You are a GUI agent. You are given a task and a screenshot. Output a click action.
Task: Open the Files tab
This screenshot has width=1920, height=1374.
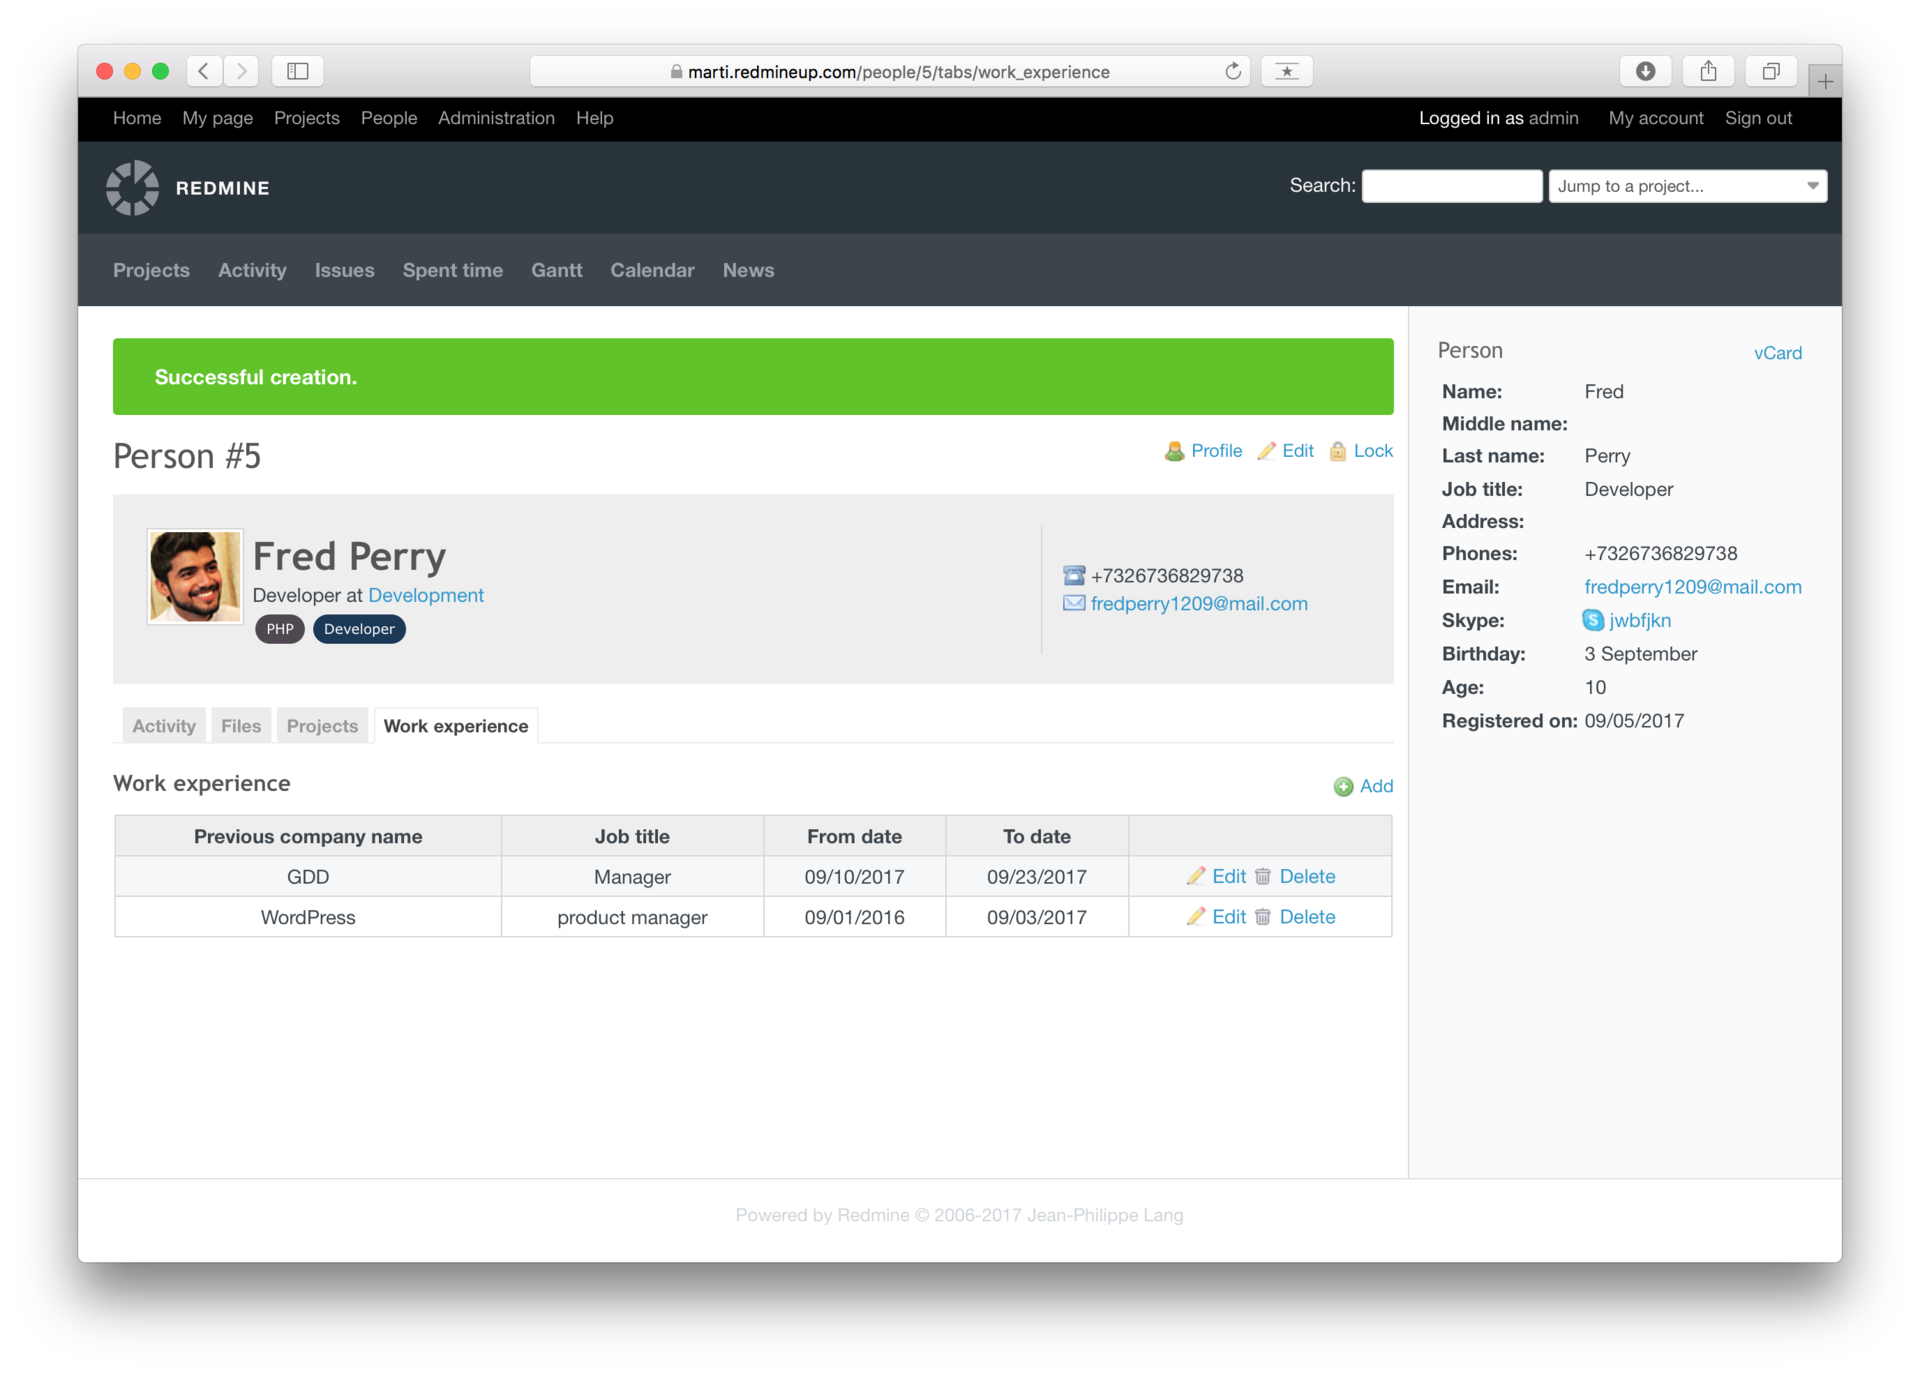coord(241,726)
